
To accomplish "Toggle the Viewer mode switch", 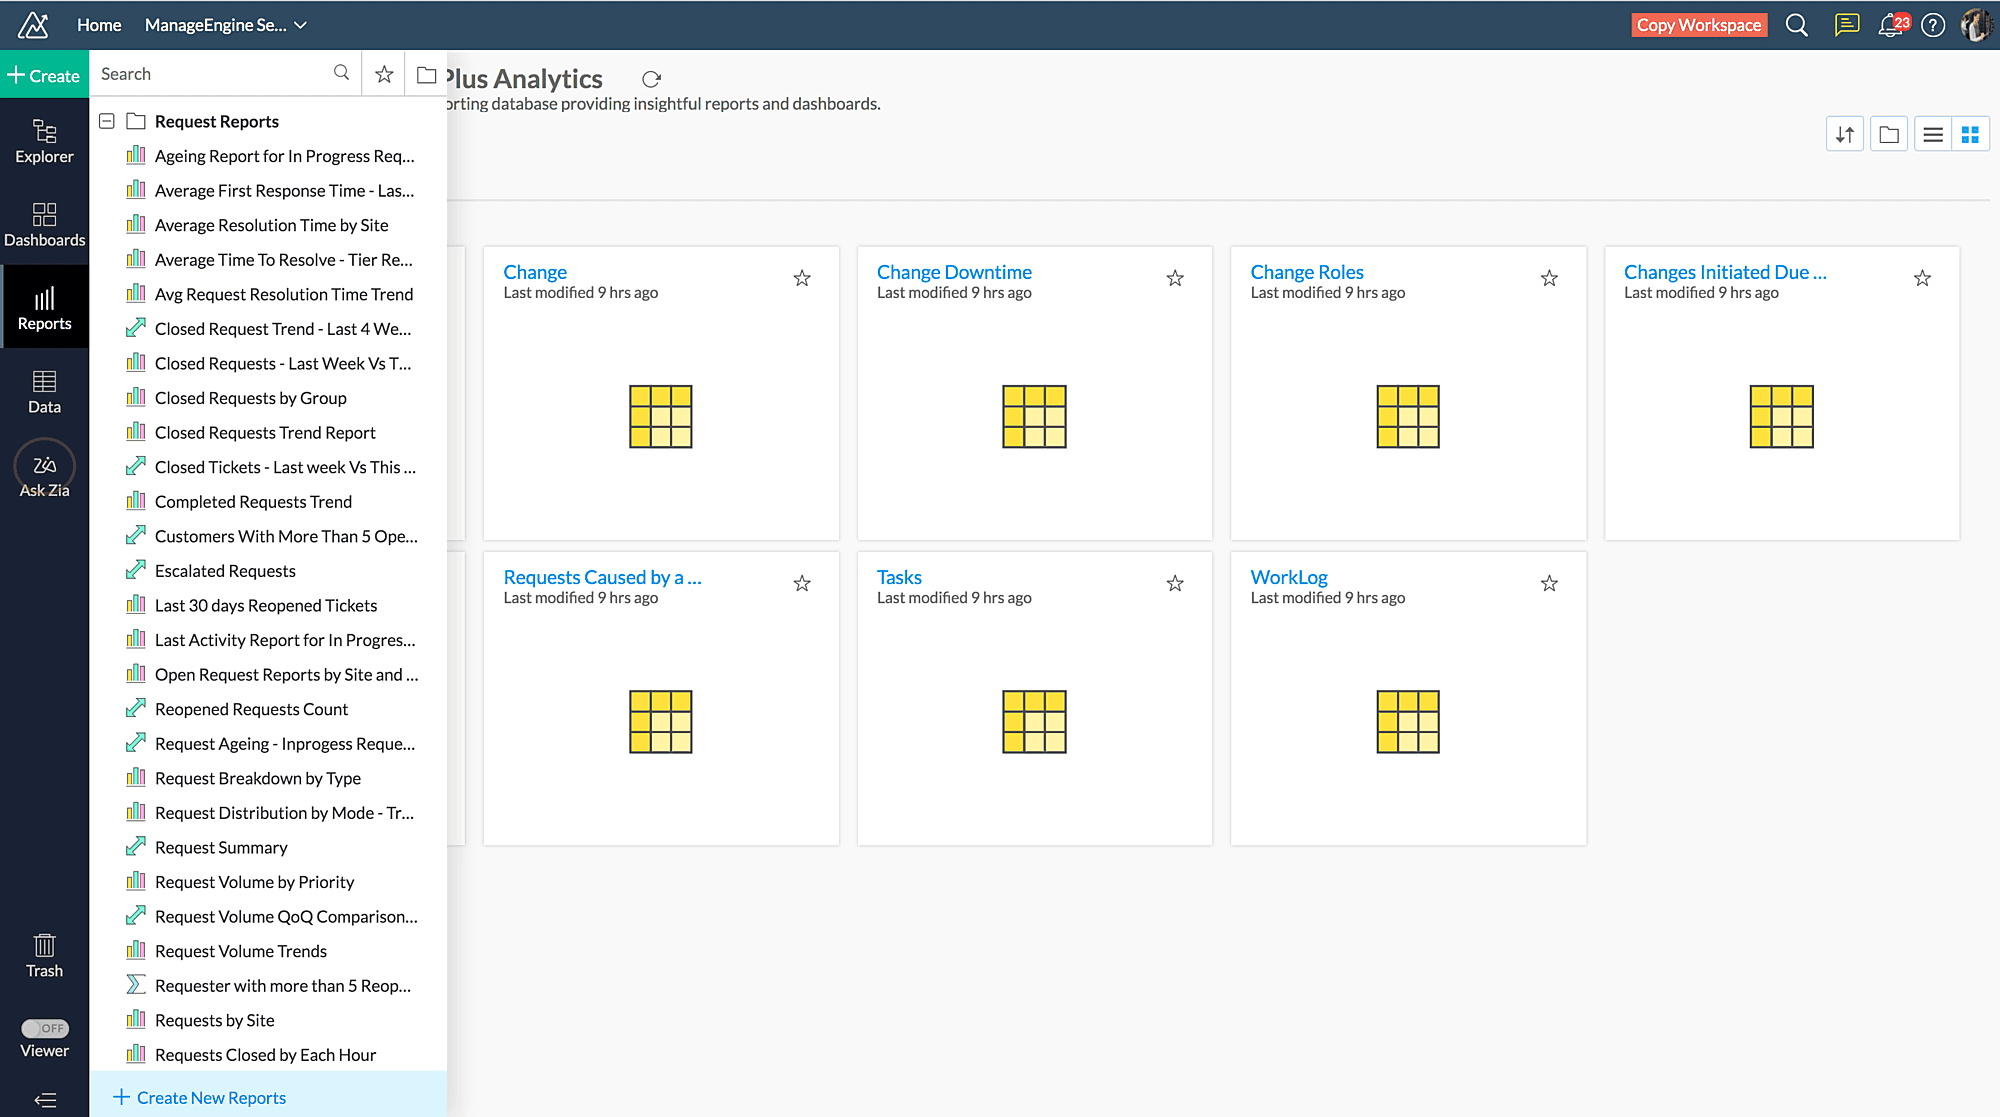I will click(44, 1028).
